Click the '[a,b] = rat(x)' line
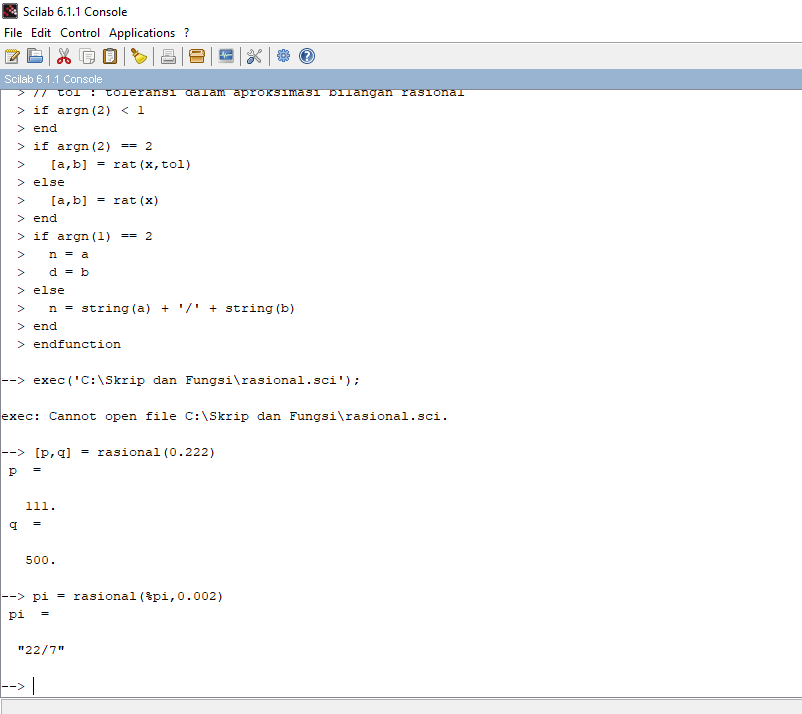Image resolution: width=802 pixels, height=714 pixels. 104,200
